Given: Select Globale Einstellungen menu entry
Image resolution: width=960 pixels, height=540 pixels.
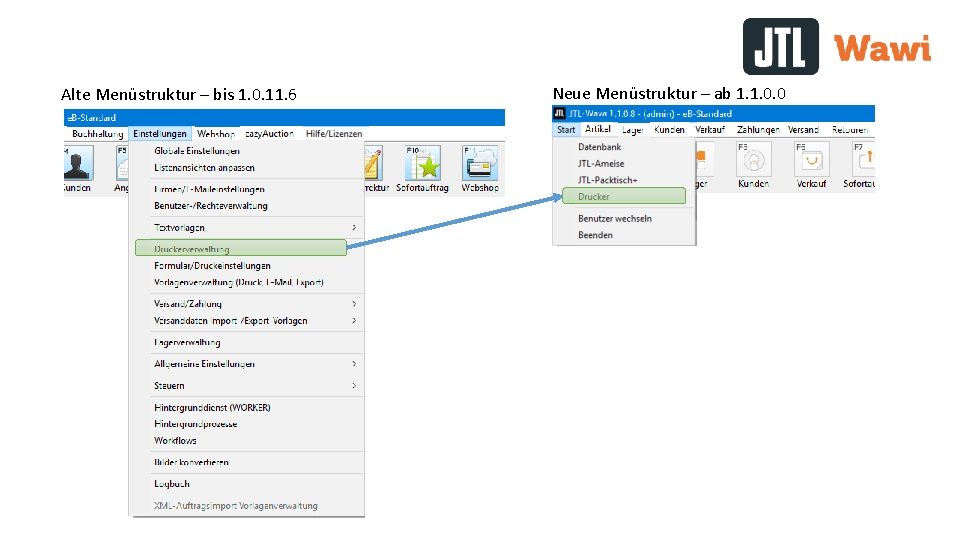Looking at the screenshot, I should tap(197, 151).
